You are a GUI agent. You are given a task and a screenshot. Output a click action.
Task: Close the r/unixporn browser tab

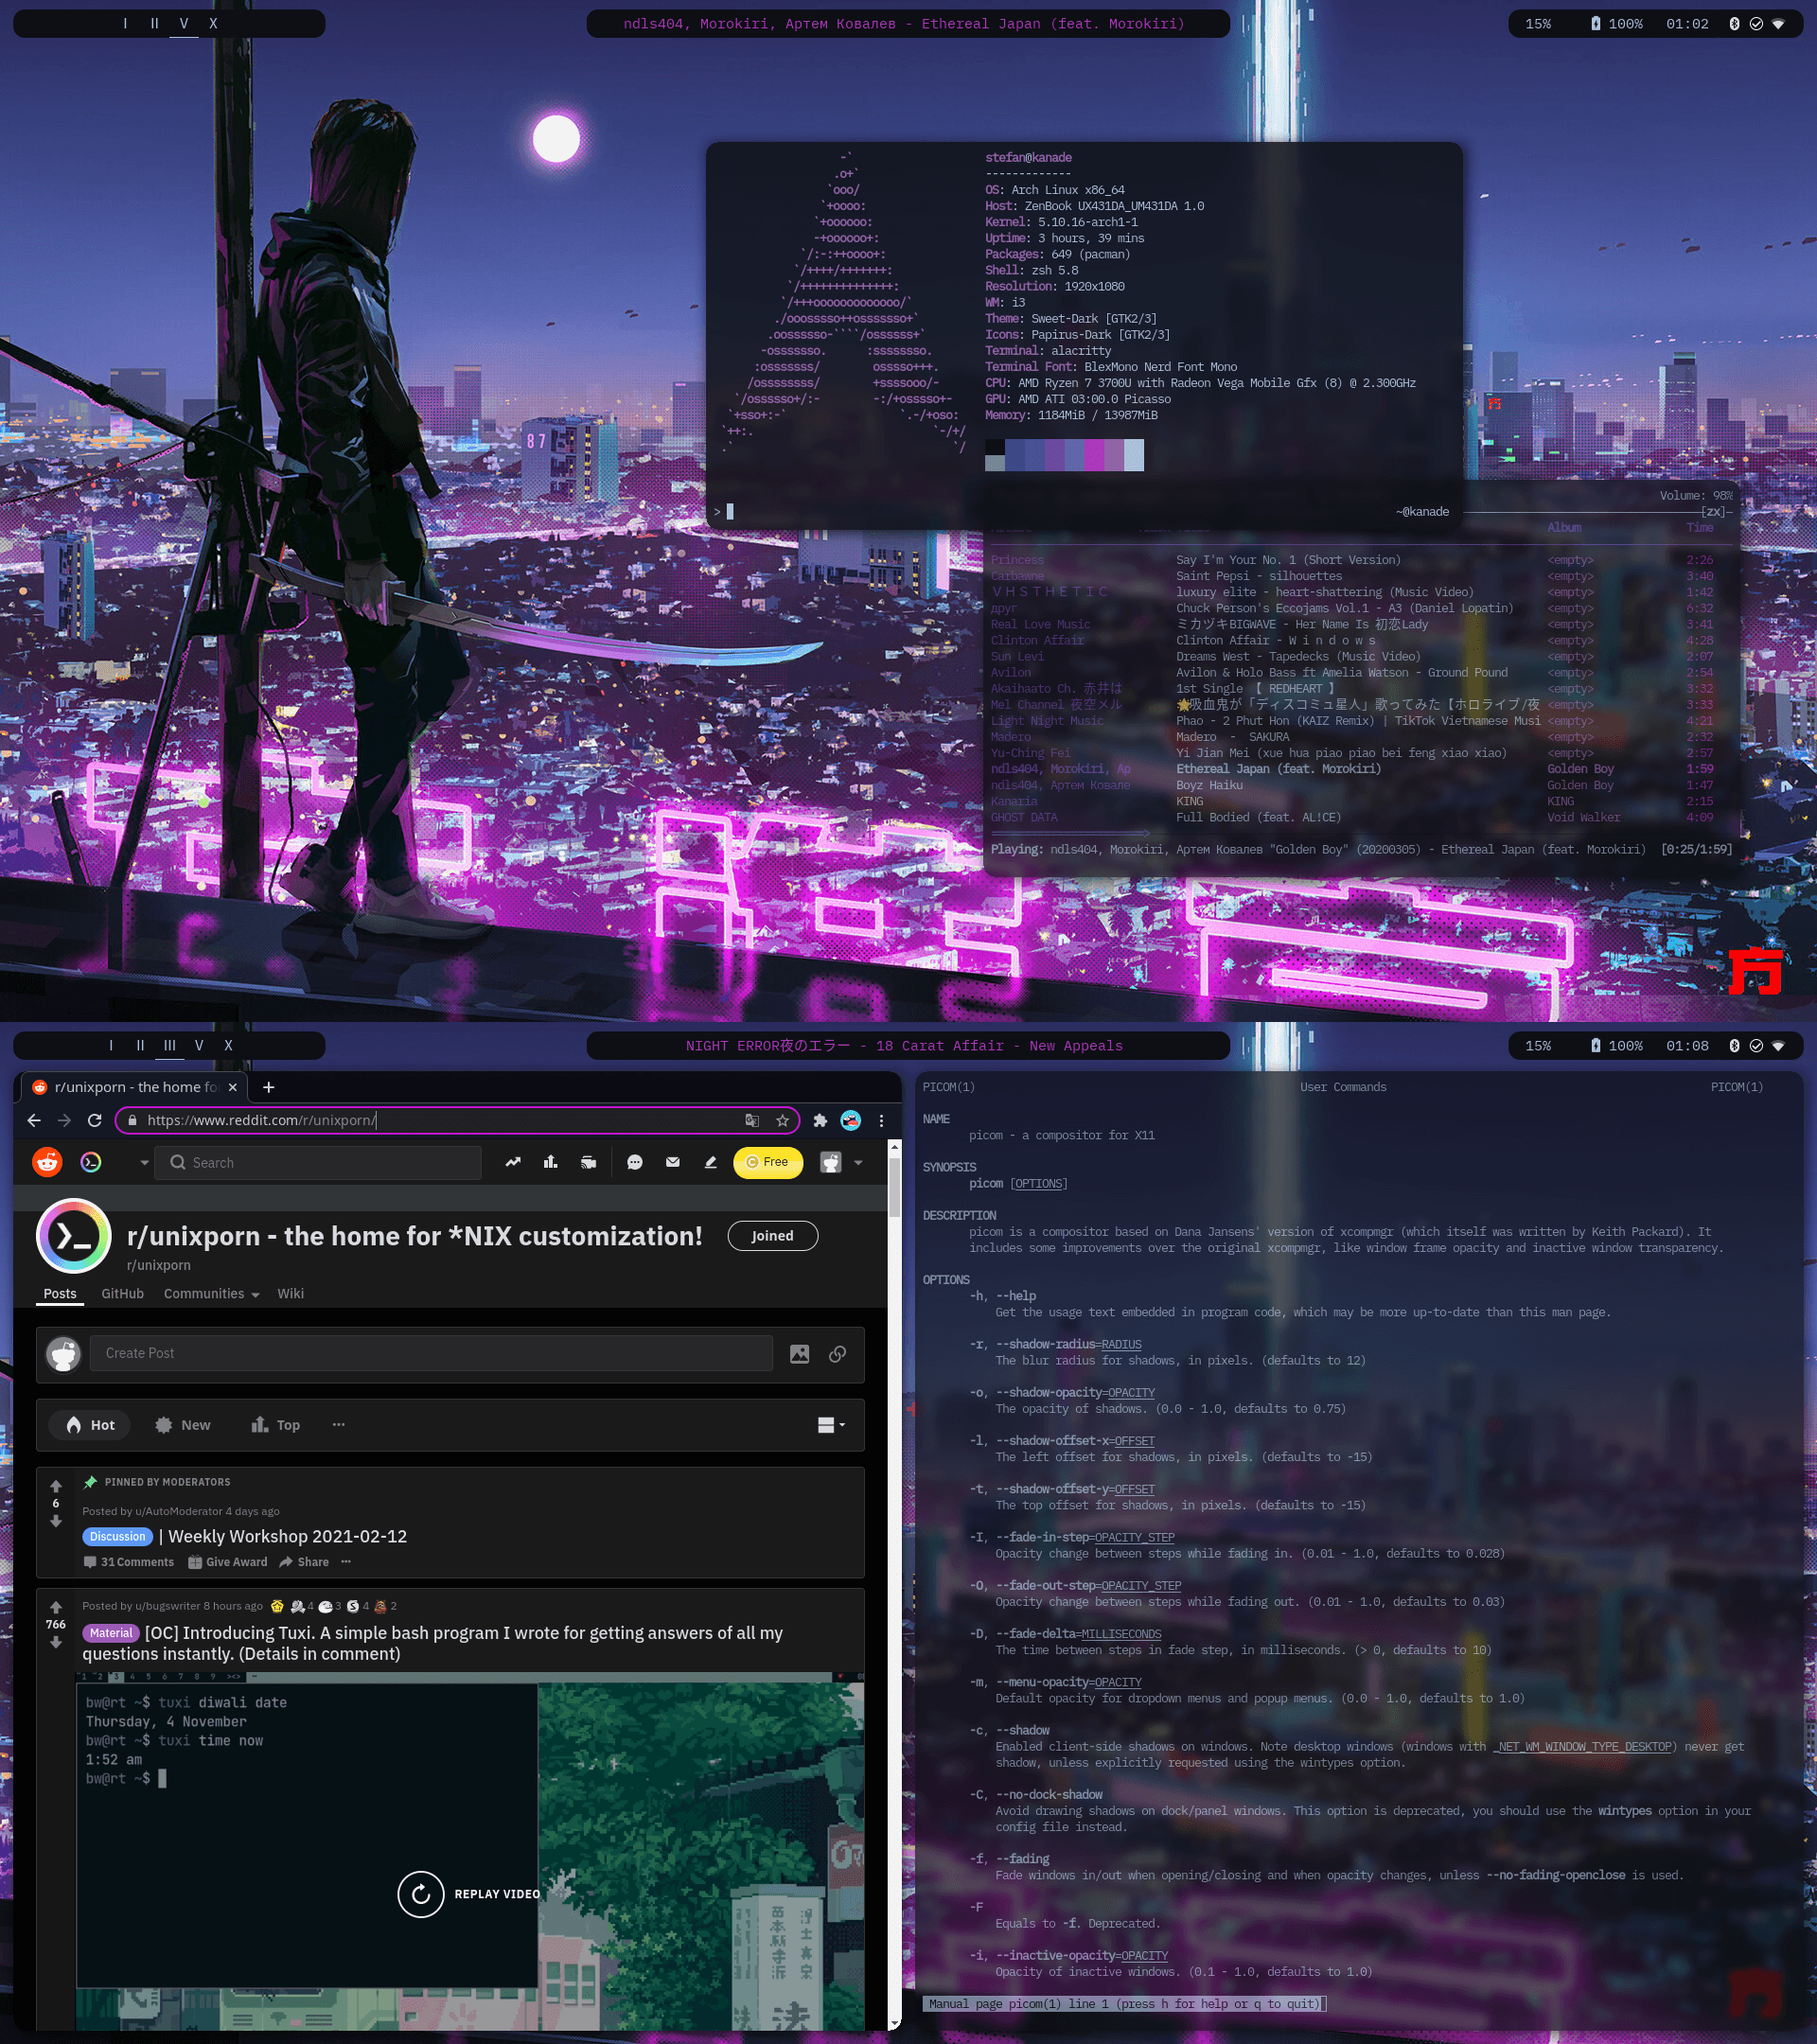pyautogui.click(x=233, y=1087)
